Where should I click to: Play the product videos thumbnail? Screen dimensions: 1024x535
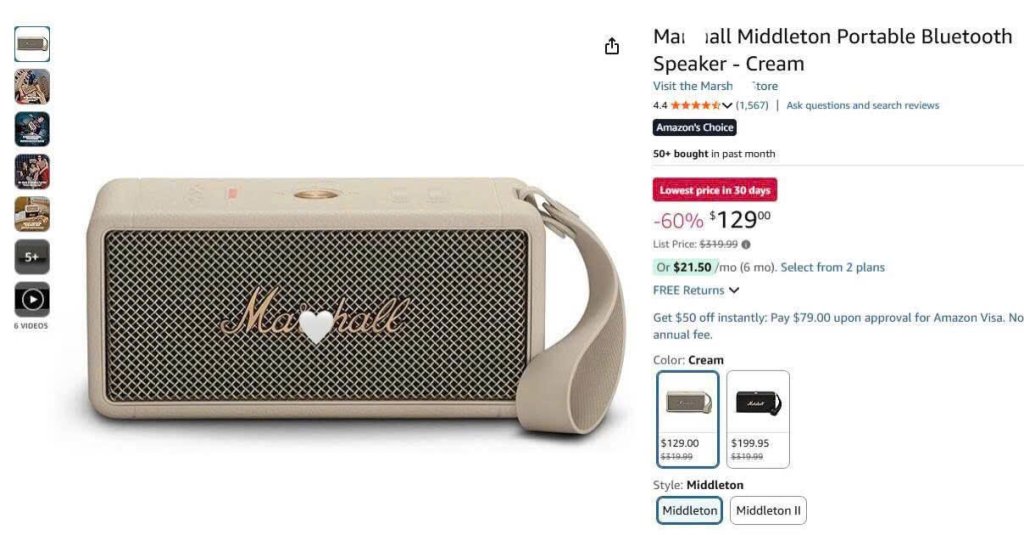pyautogui.click(x=32, y=299)
